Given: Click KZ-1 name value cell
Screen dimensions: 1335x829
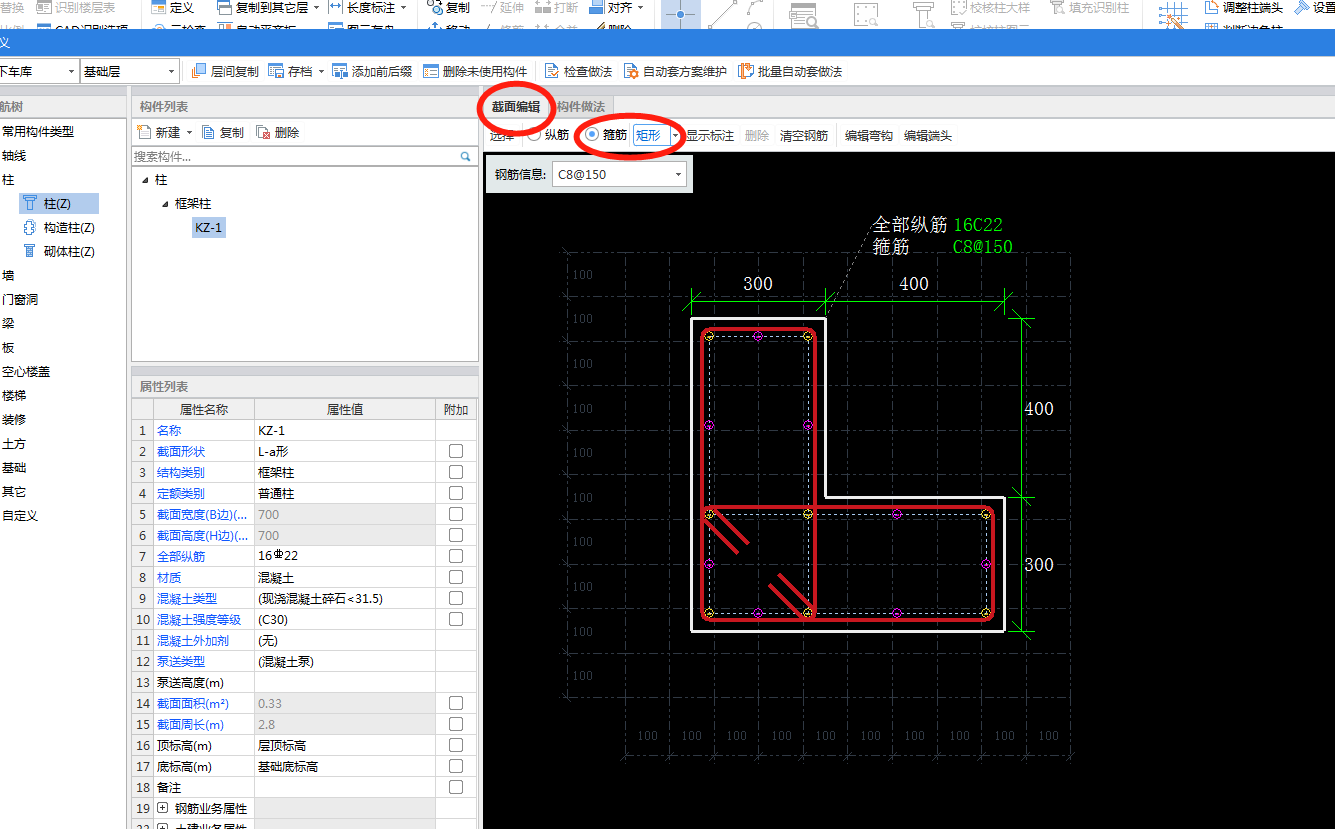Looking at the screenshot, I should pyautogui.click(x=345, y=430).
